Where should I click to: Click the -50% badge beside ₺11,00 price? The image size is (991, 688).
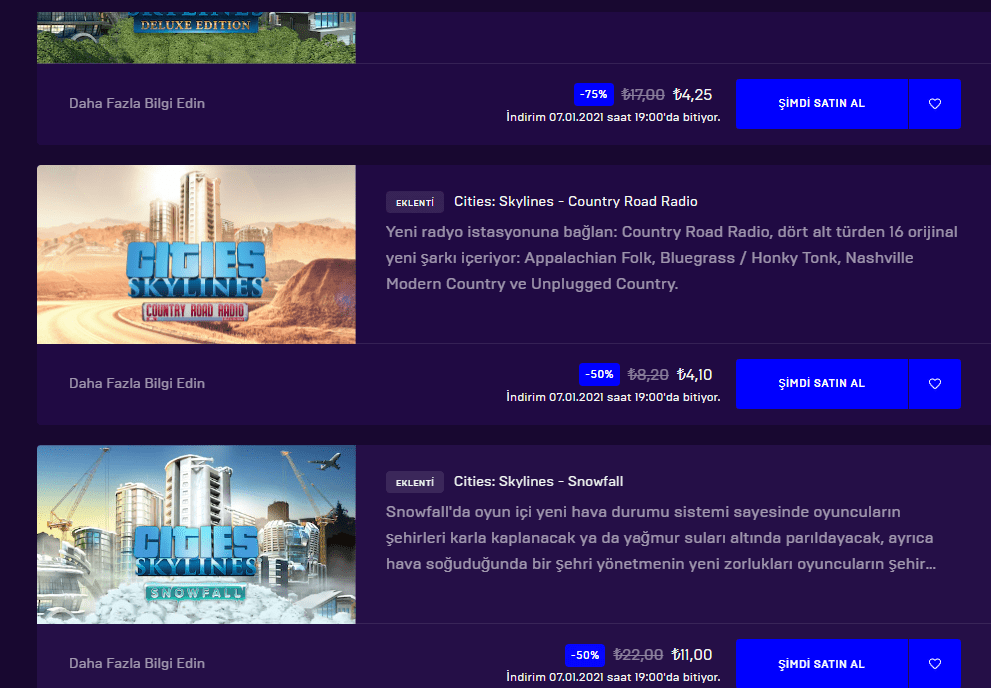pos(585,655)
